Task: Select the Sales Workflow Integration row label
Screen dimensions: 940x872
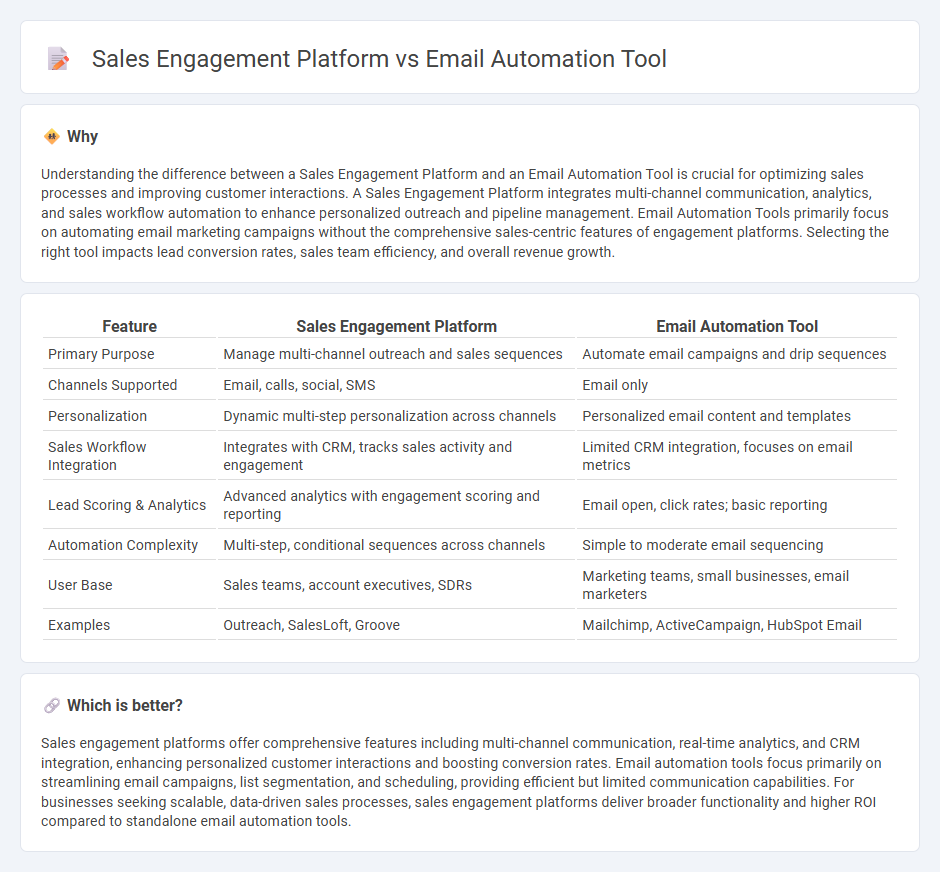Action: coord(97,456)
